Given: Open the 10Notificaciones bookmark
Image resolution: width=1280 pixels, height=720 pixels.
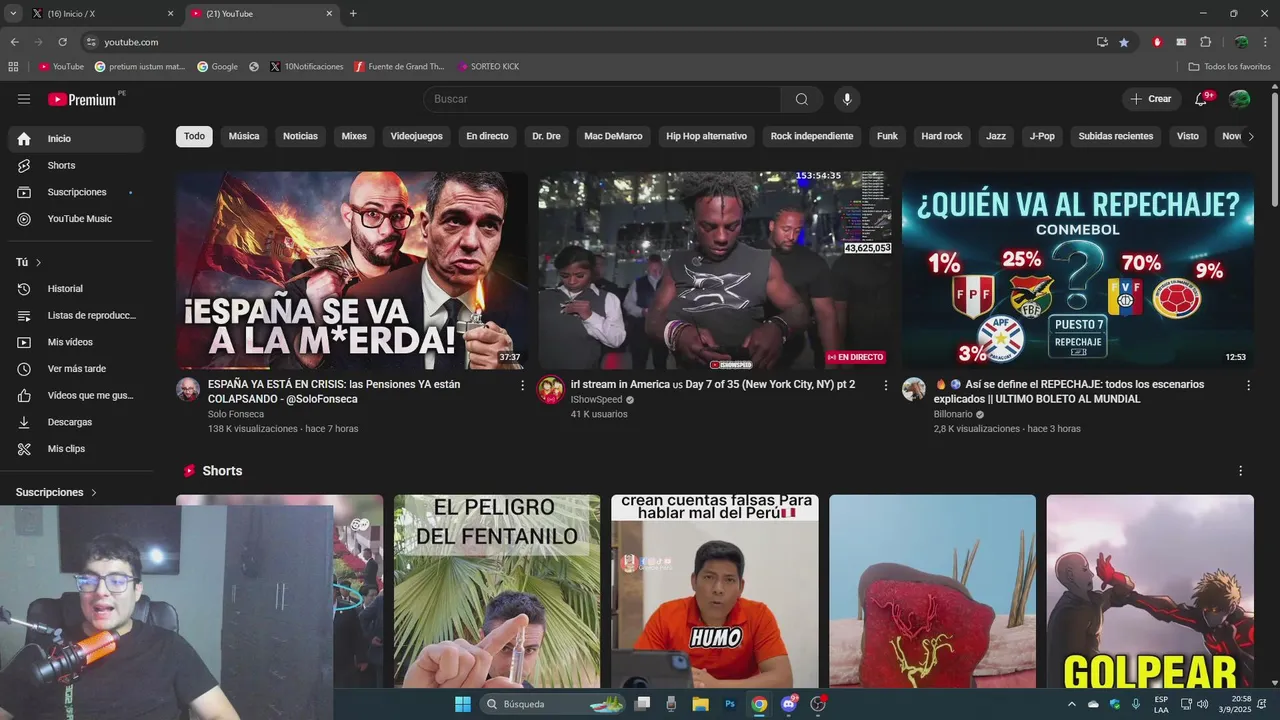Looking at the screenshot, I should click(307, 67).
